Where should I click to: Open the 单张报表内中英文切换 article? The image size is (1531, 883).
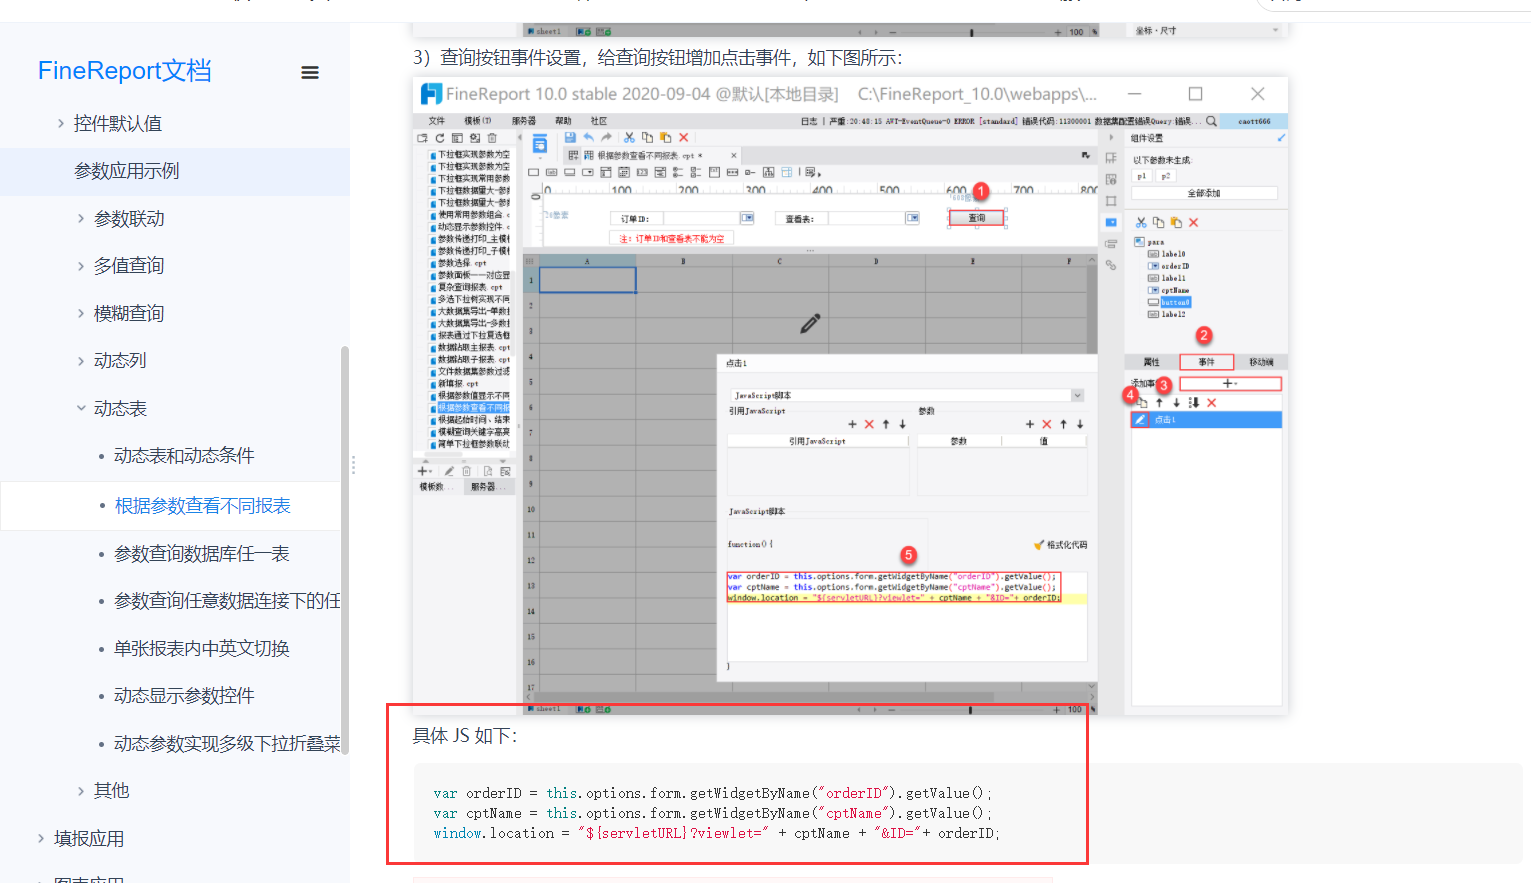[x=202, y=648]
